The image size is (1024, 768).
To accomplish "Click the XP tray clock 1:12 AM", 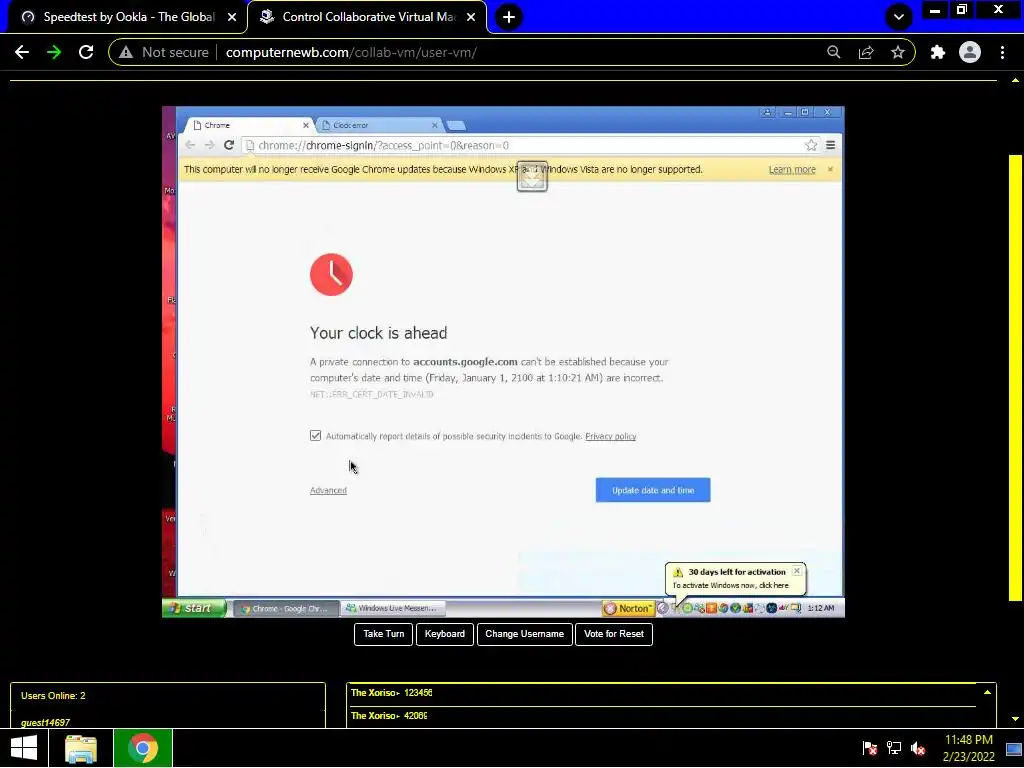I will (x=820, y=608).
